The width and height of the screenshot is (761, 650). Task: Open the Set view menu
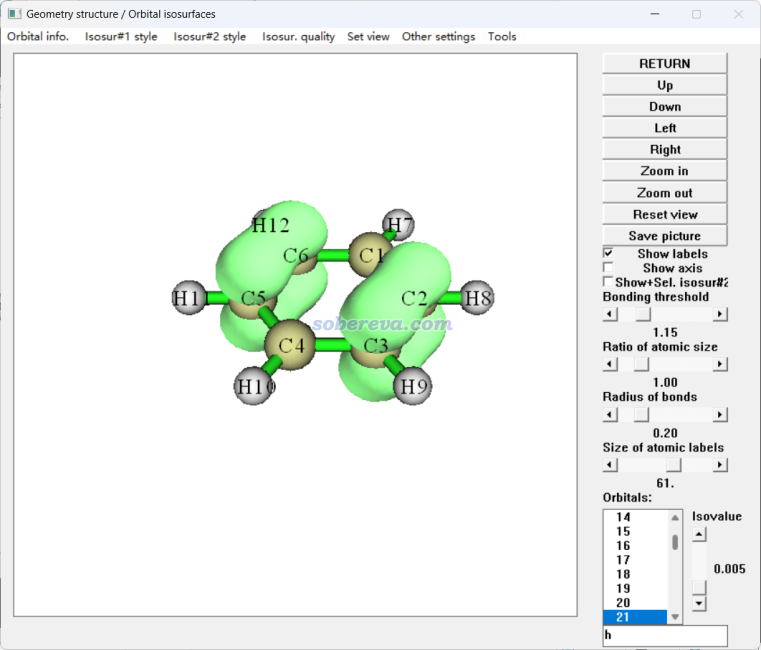[368, 36]
